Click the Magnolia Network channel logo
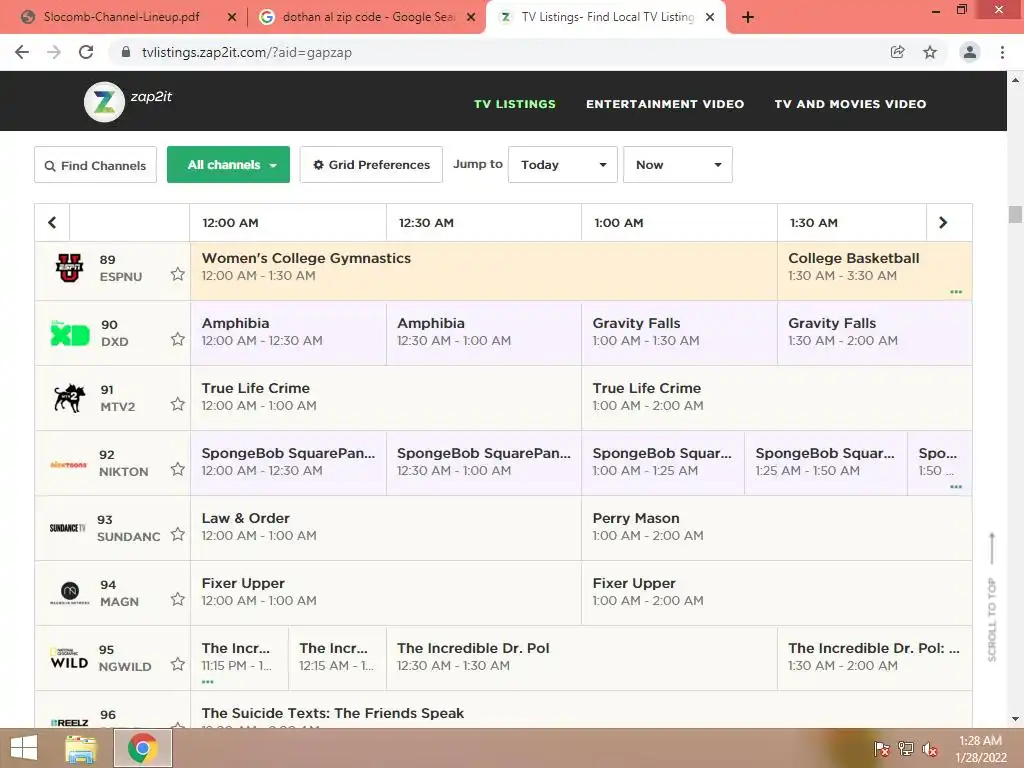1024x768 pixels. [70, 593]
